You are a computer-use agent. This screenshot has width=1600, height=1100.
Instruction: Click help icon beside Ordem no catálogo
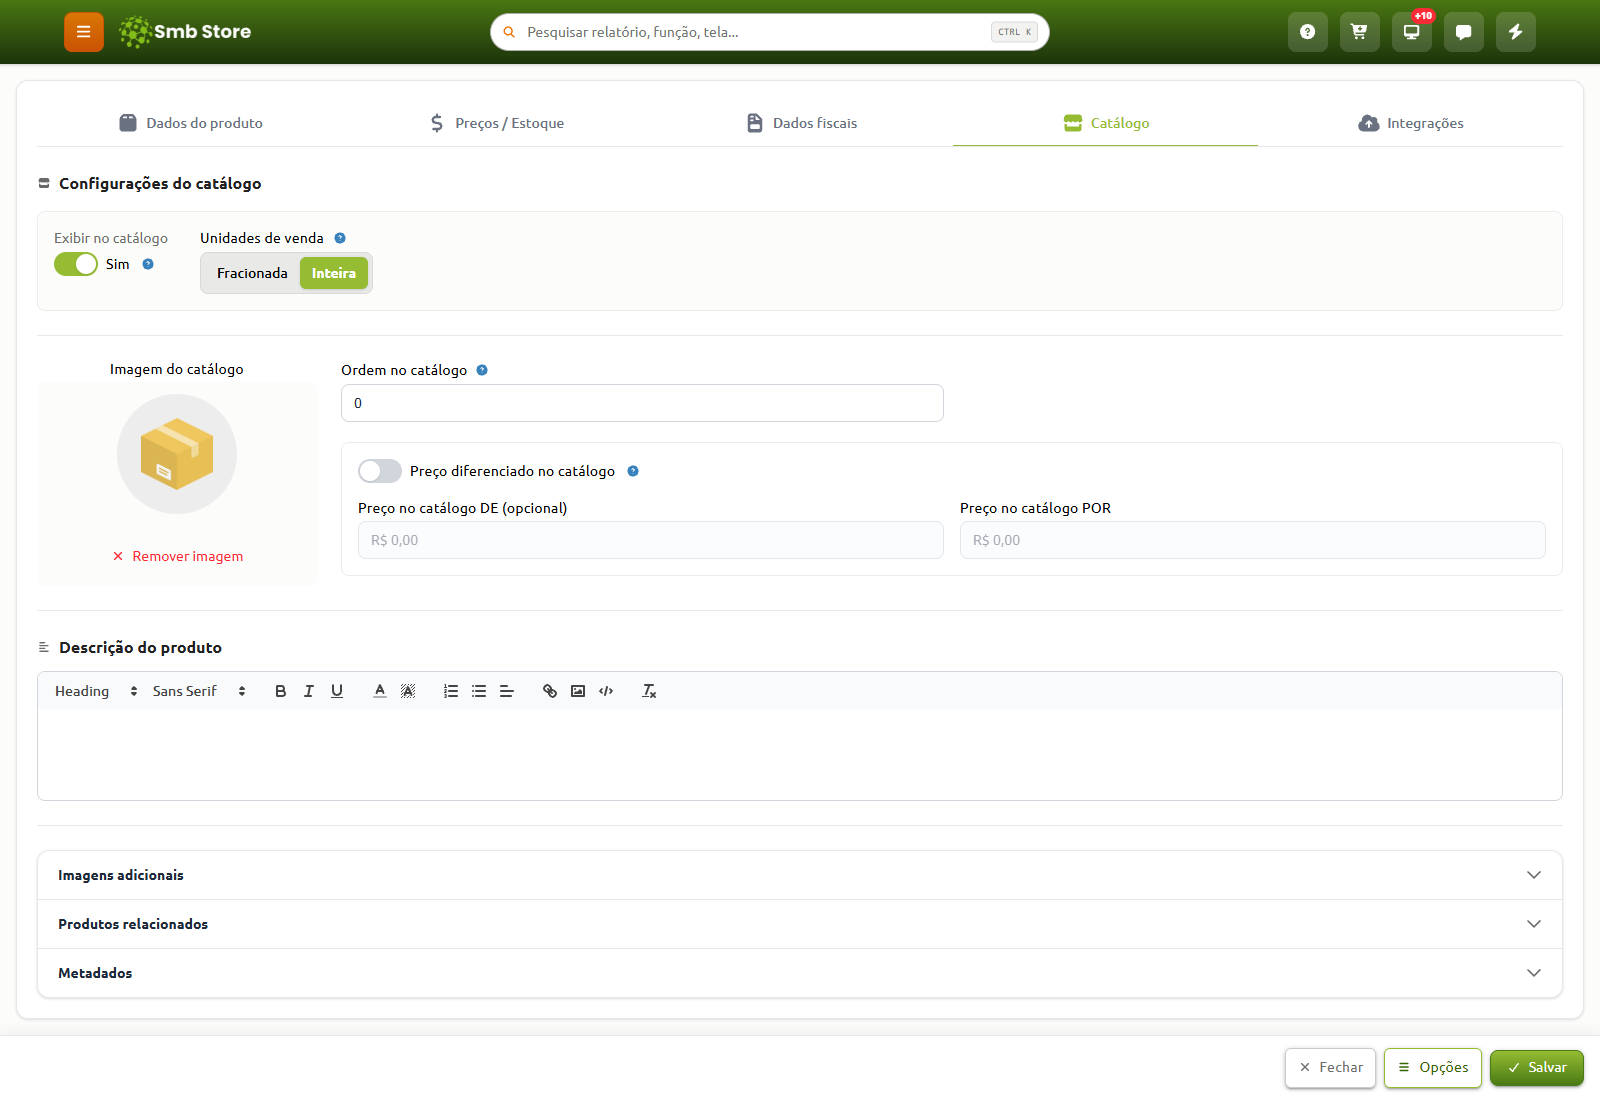[x=482, y=370]
